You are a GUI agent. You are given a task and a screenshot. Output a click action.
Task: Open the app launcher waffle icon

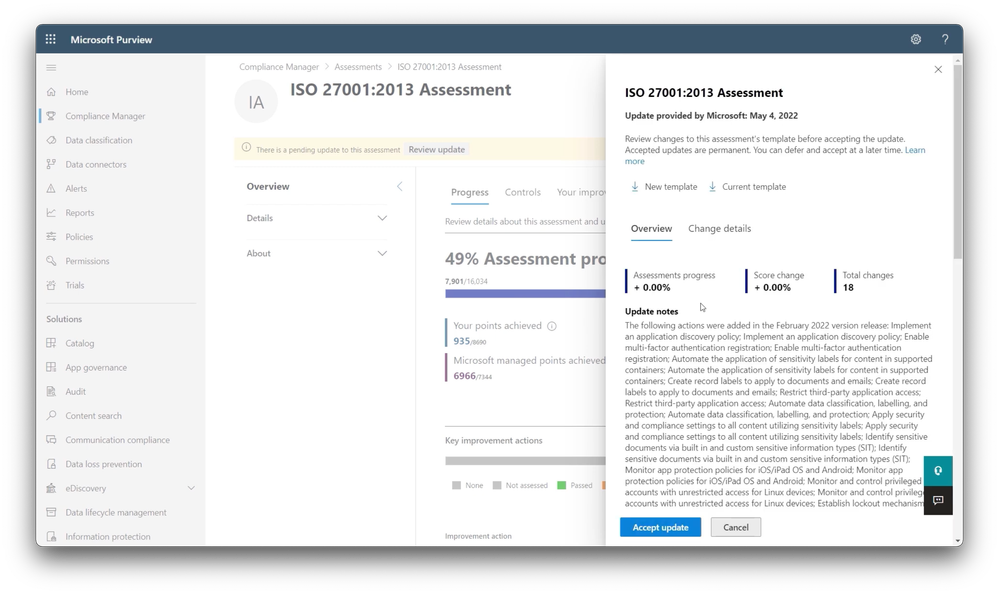(50, 39)
